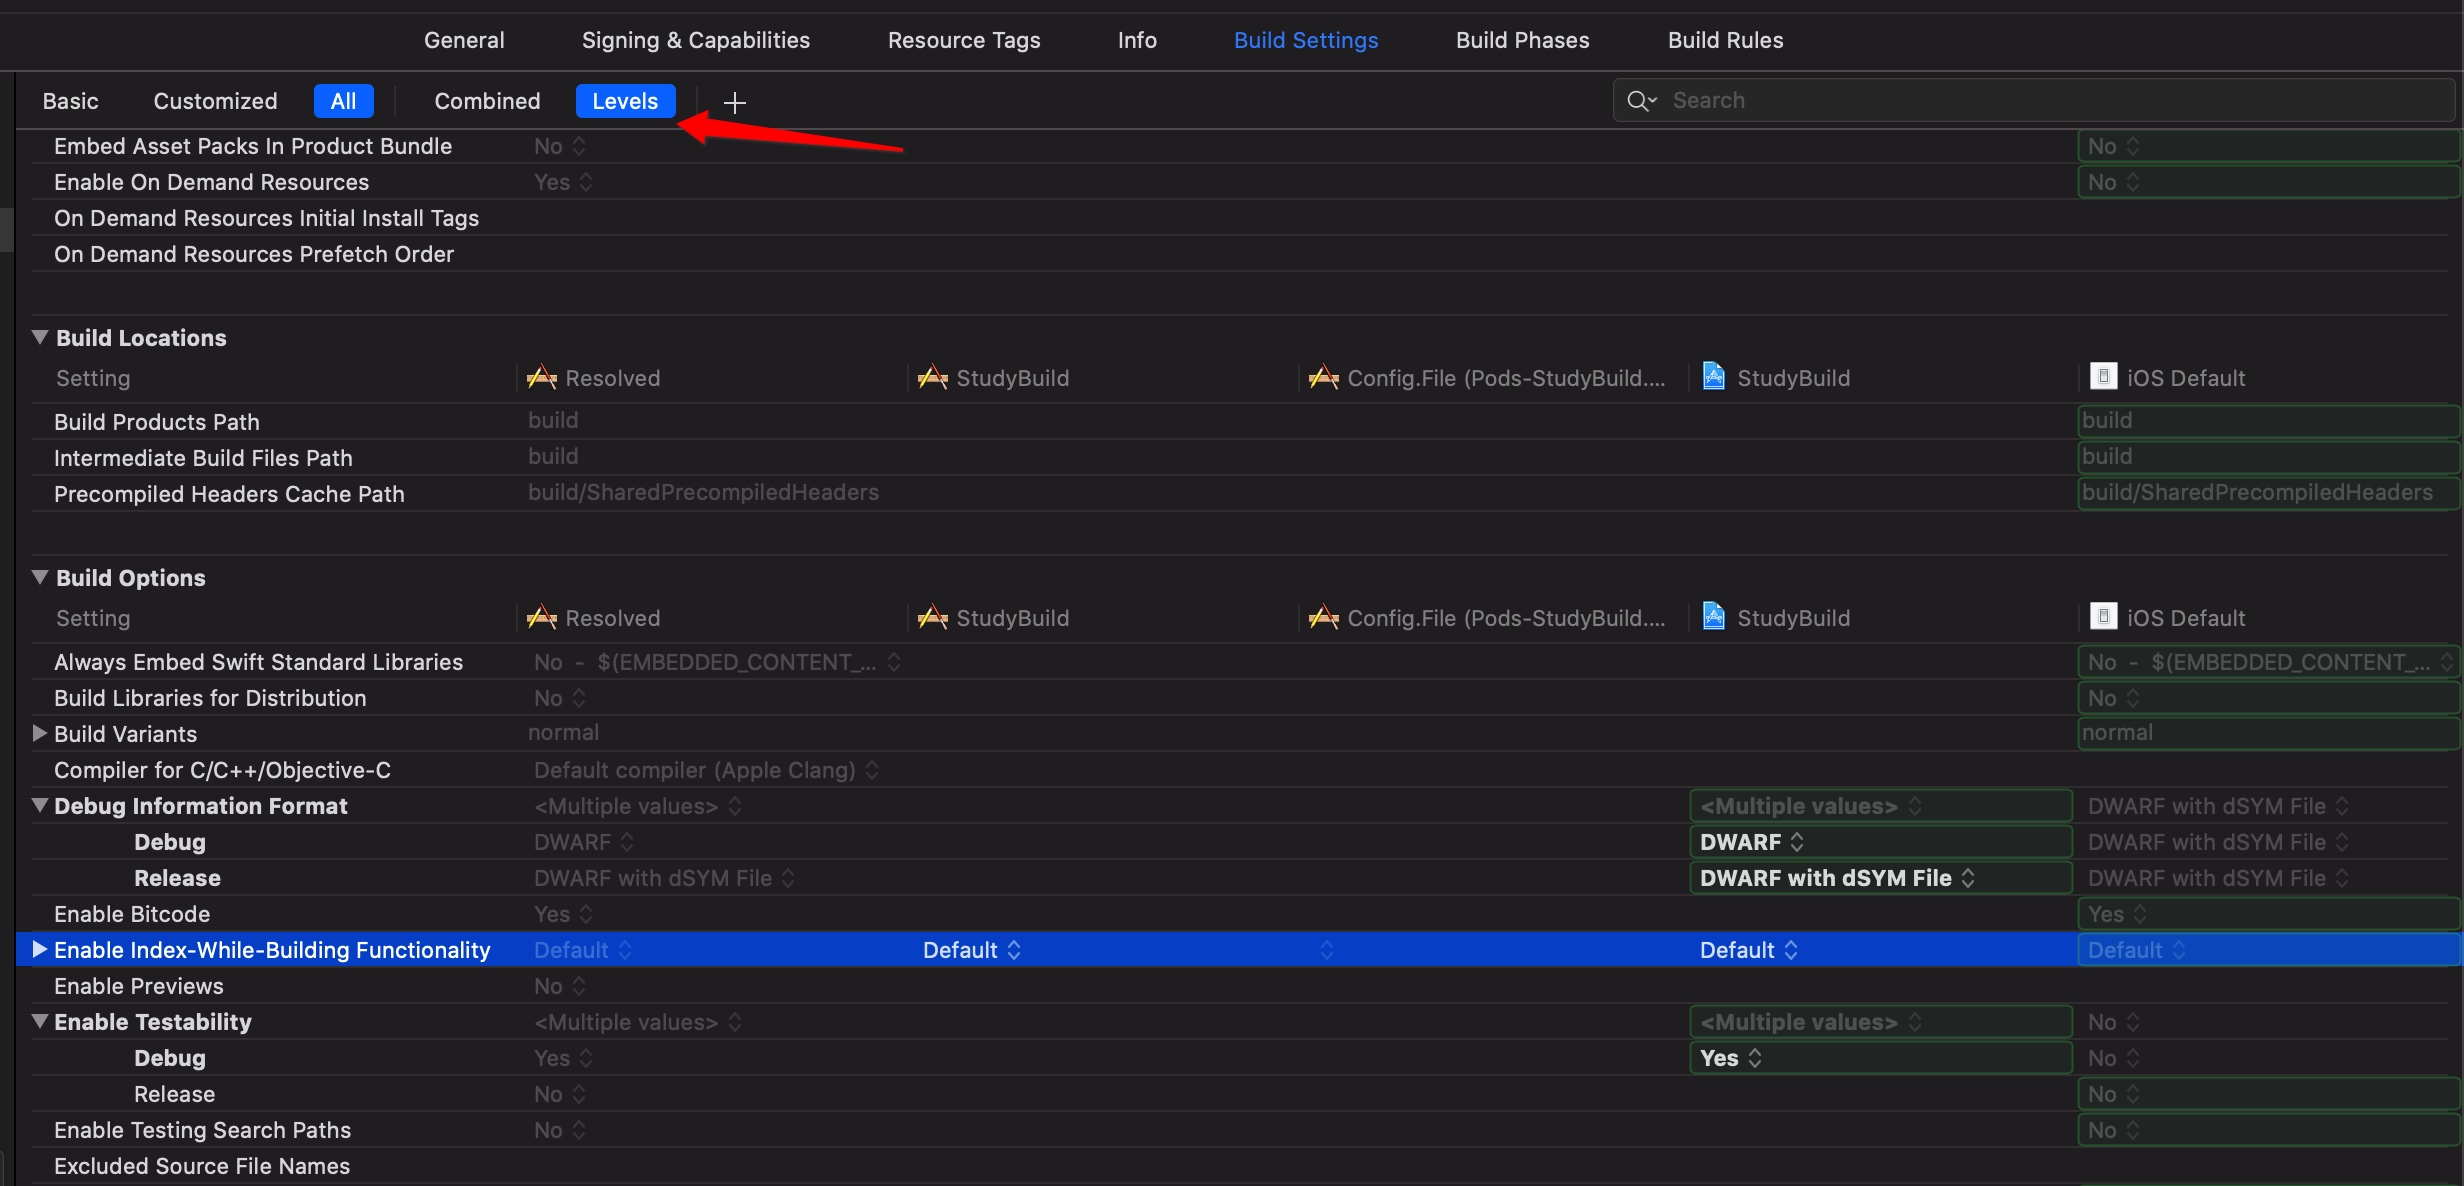
Task: Collapse the Build Locations section
Action: tap(40, 337)
